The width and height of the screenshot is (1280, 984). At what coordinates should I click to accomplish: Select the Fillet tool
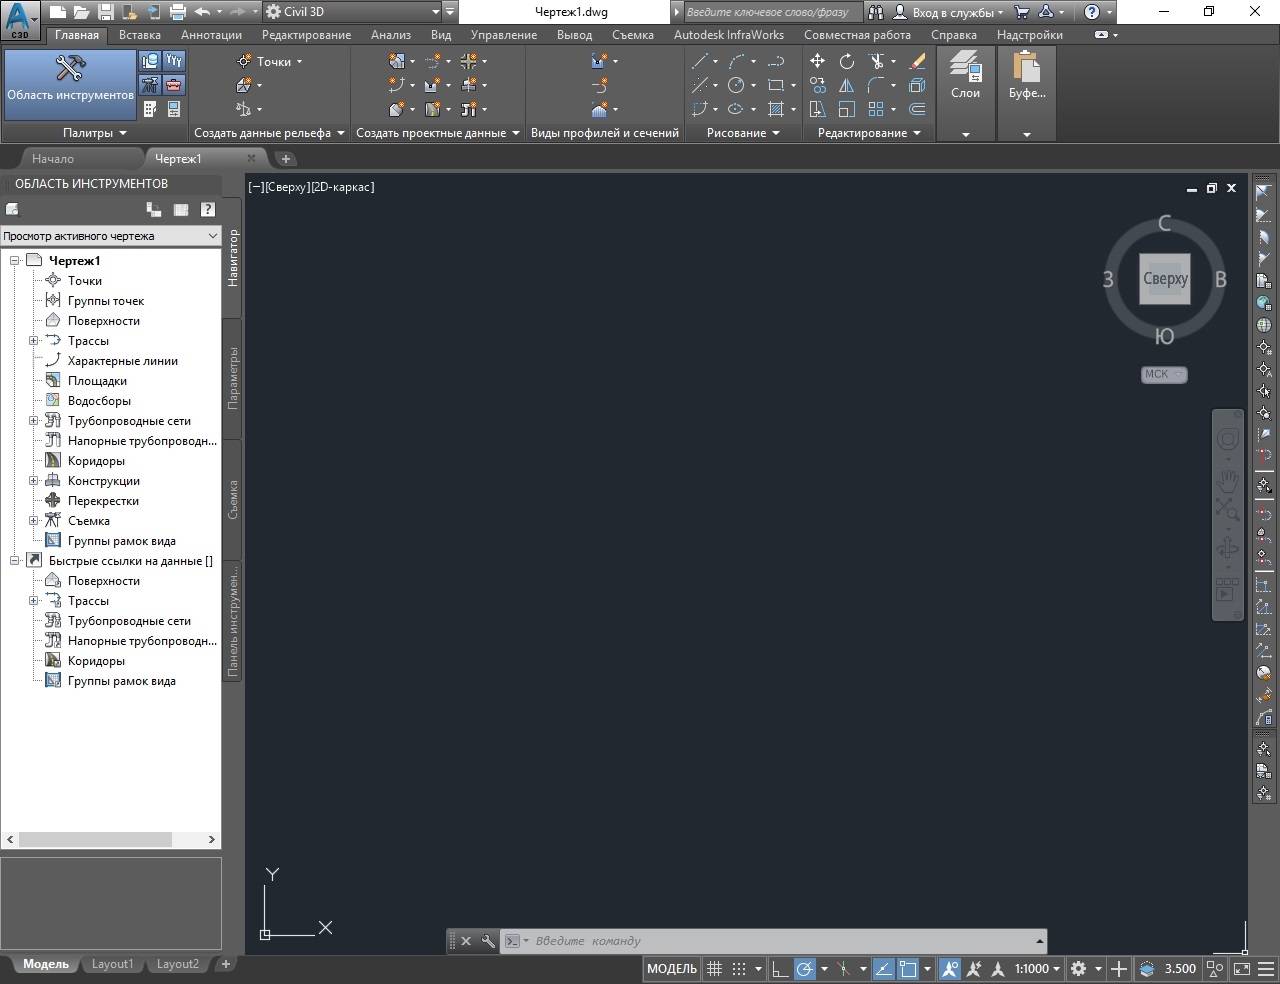click(876, 85)
